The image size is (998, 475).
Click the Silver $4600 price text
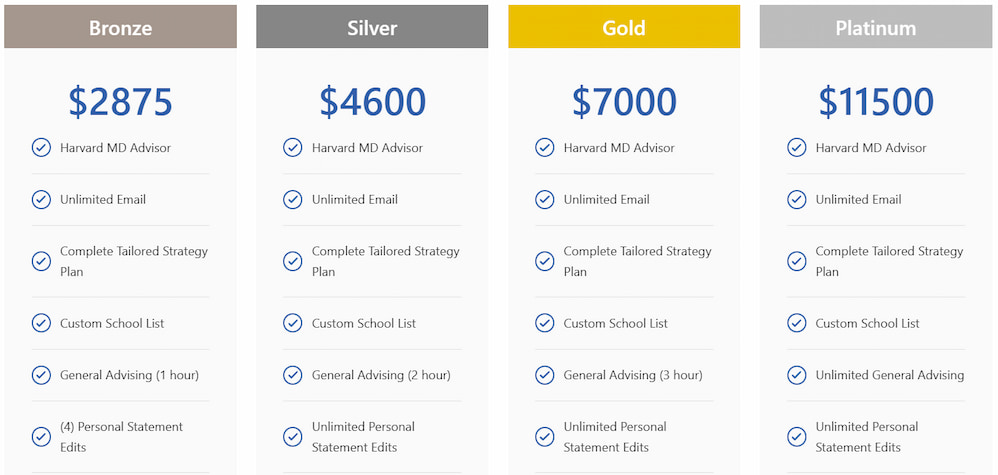click(372, 102)
